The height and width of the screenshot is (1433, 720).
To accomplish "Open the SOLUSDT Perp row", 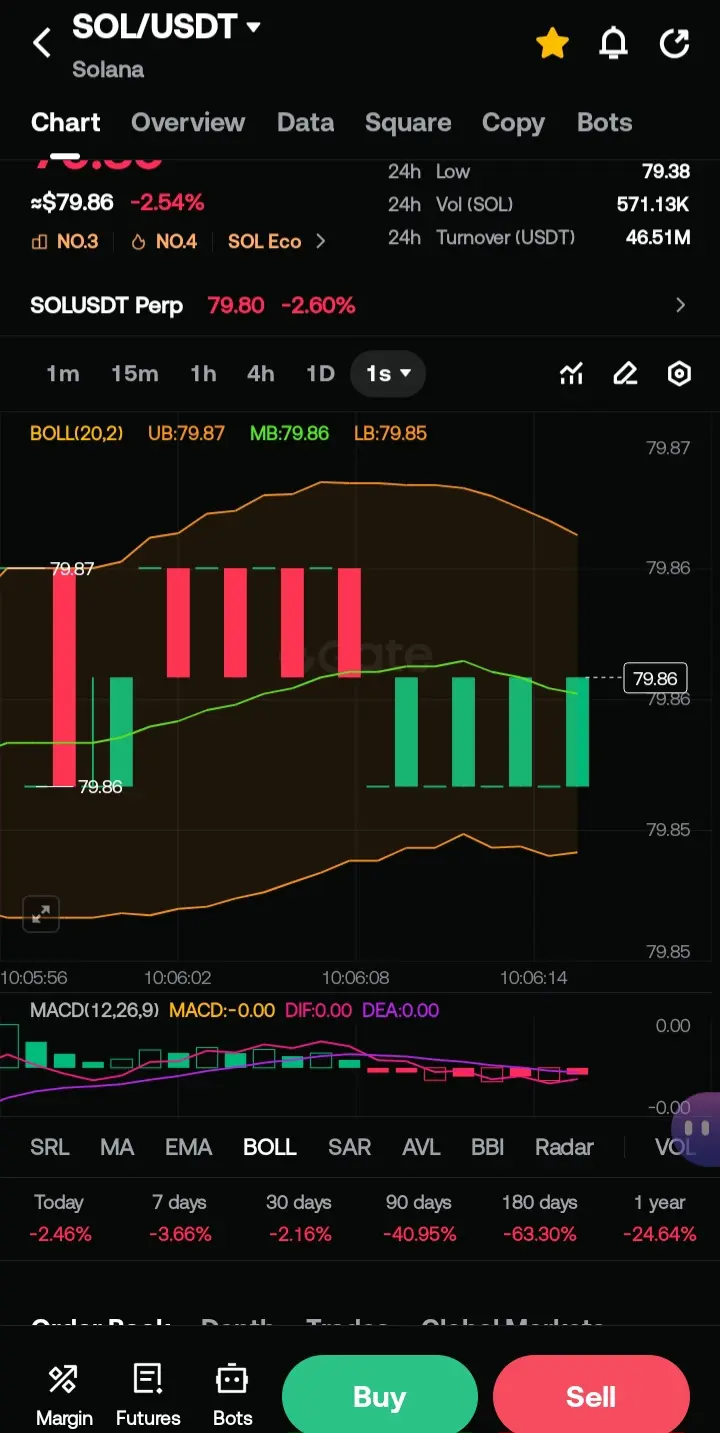I will click(x=360, y=305).
